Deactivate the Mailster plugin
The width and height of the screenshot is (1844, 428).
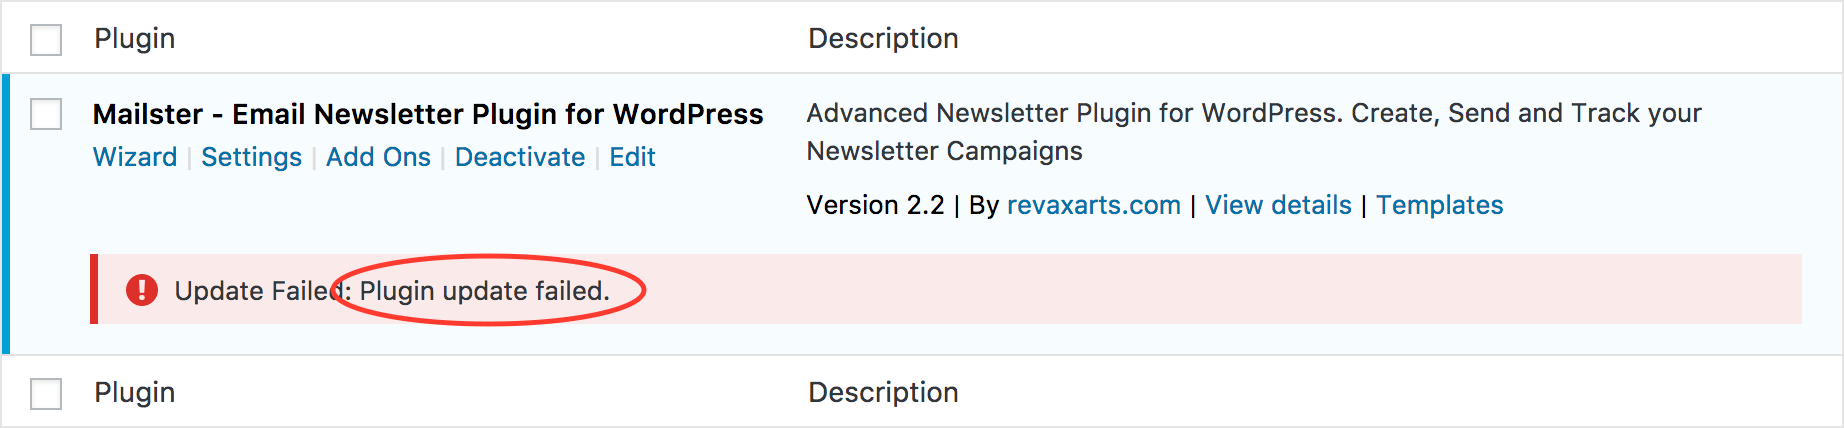(x=520, y=157)
